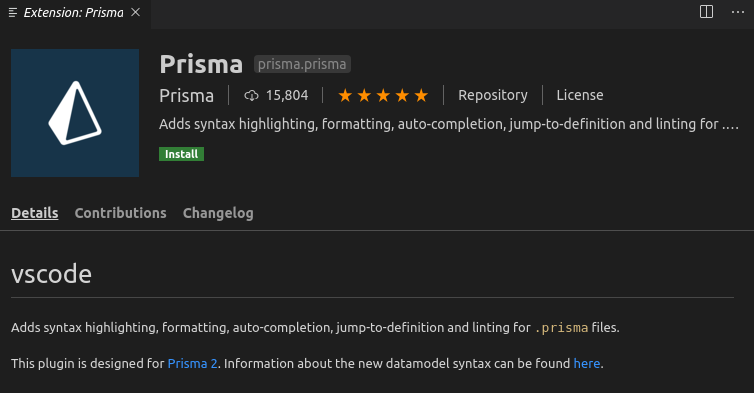Switch to the Changelog tab
Screen dimensions: 754x393
[218, 213]
